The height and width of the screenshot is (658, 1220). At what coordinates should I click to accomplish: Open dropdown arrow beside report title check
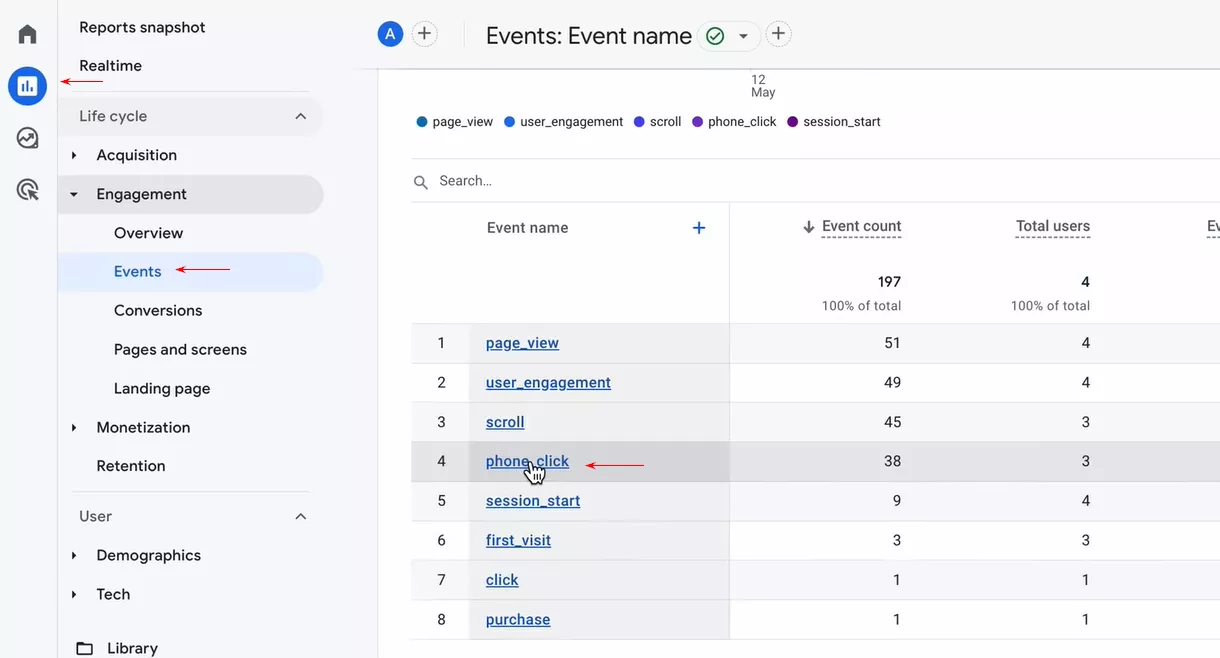pyautogui.click(x=743, y=36)
